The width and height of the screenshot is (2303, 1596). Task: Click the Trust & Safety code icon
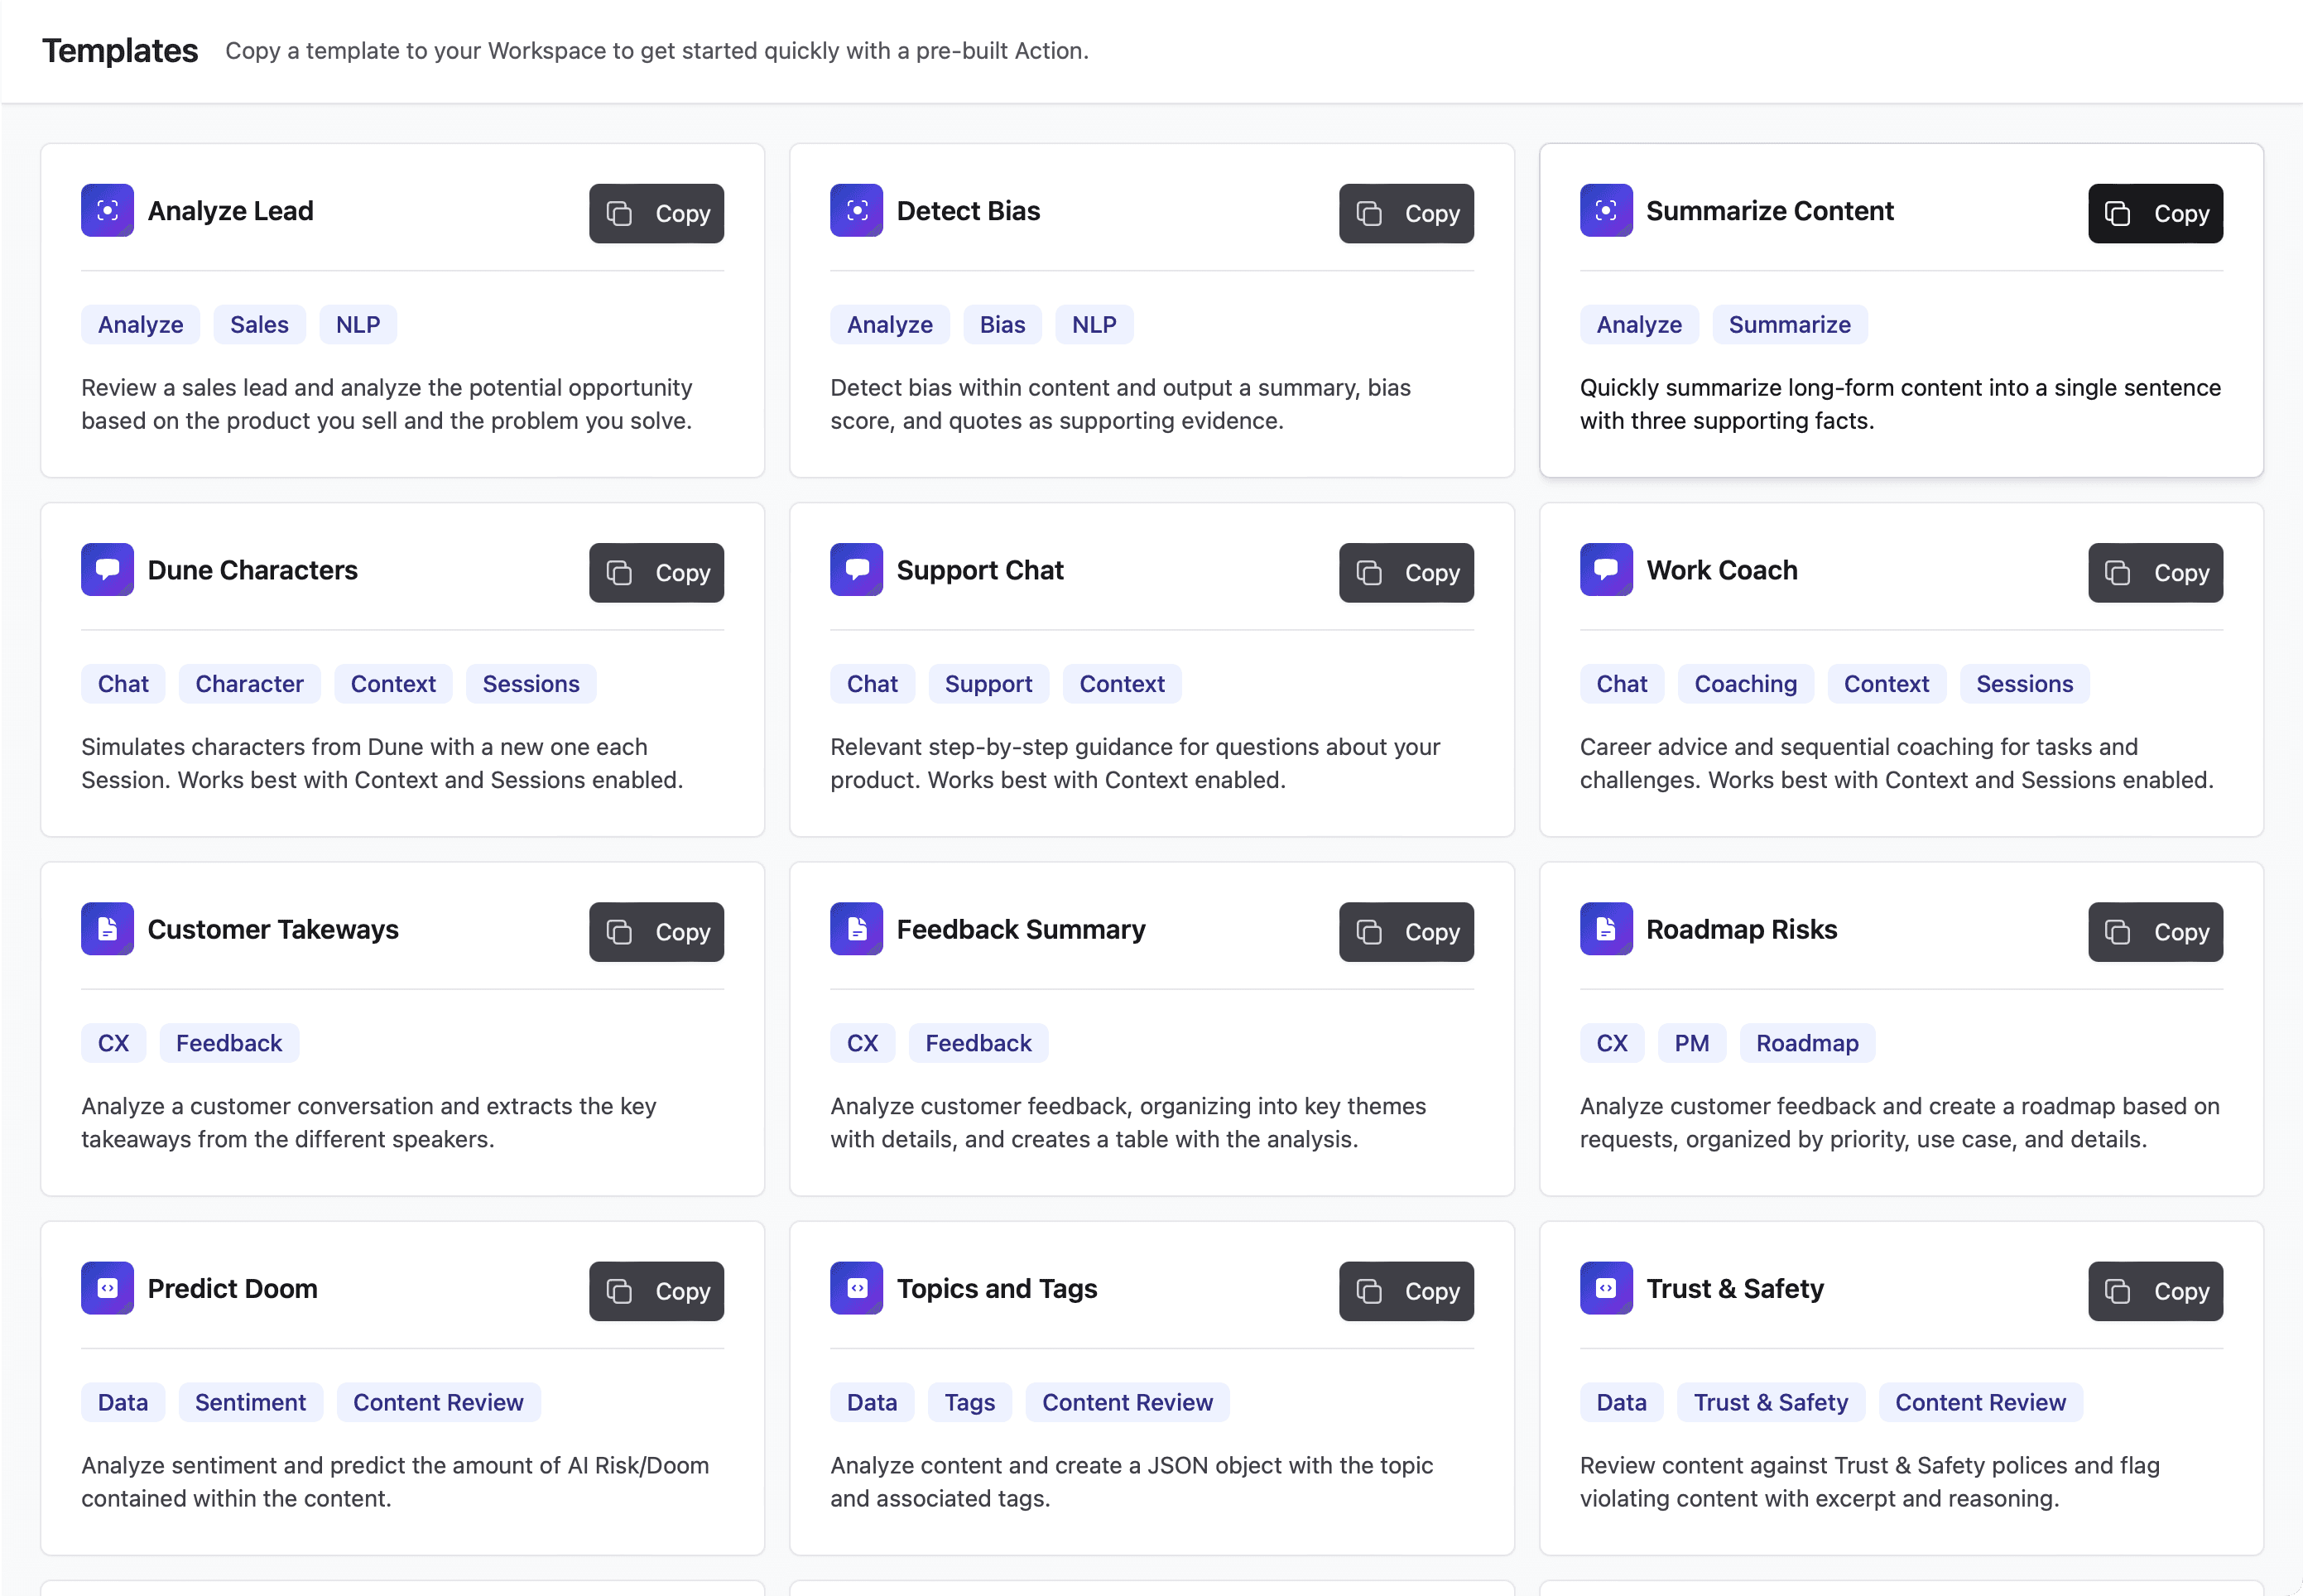(x=1605, y=1287)
